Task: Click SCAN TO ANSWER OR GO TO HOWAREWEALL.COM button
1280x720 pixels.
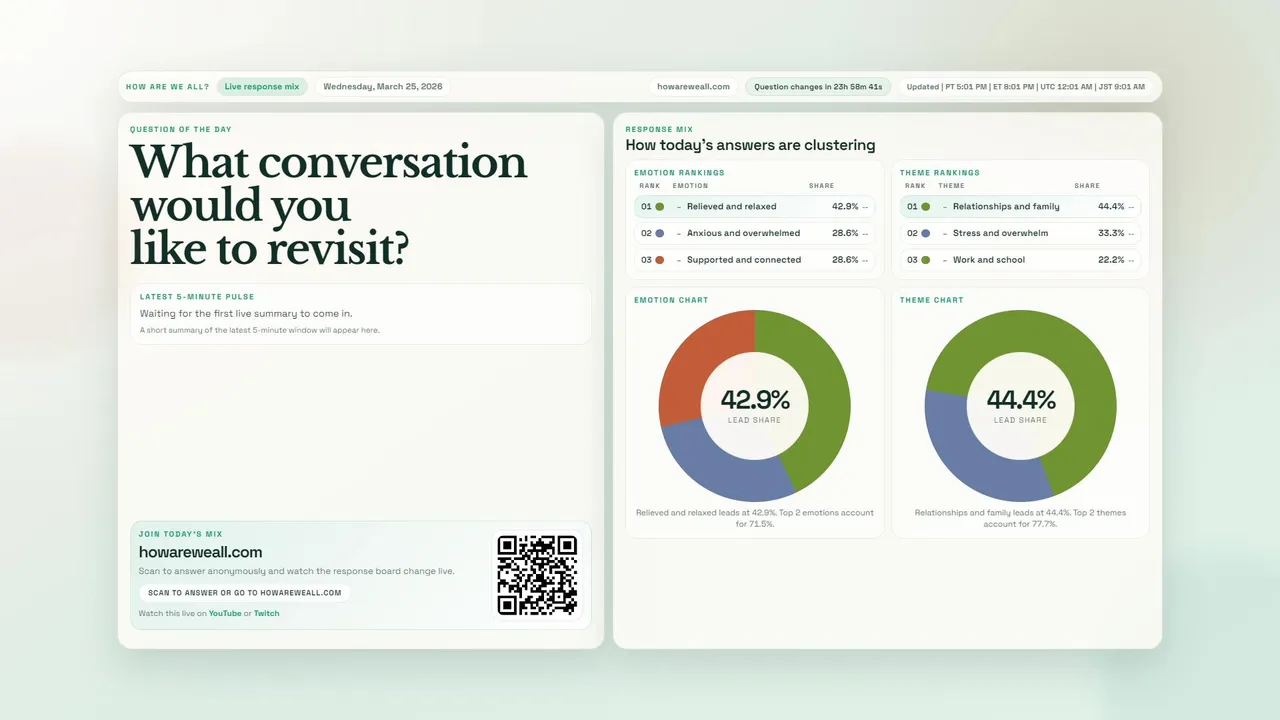Action: pyautogui.click(x=245, y=593)
